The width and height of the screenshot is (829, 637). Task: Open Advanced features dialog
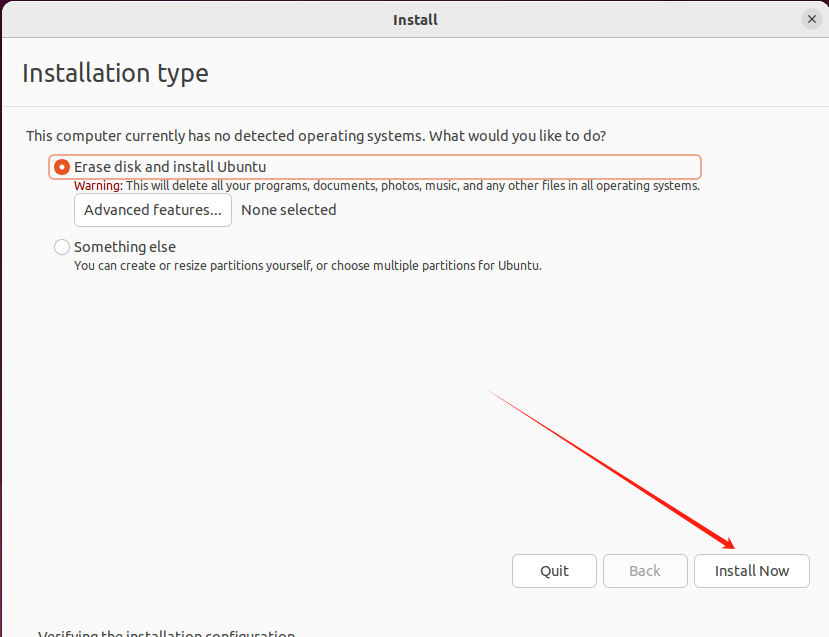point(153,210)
